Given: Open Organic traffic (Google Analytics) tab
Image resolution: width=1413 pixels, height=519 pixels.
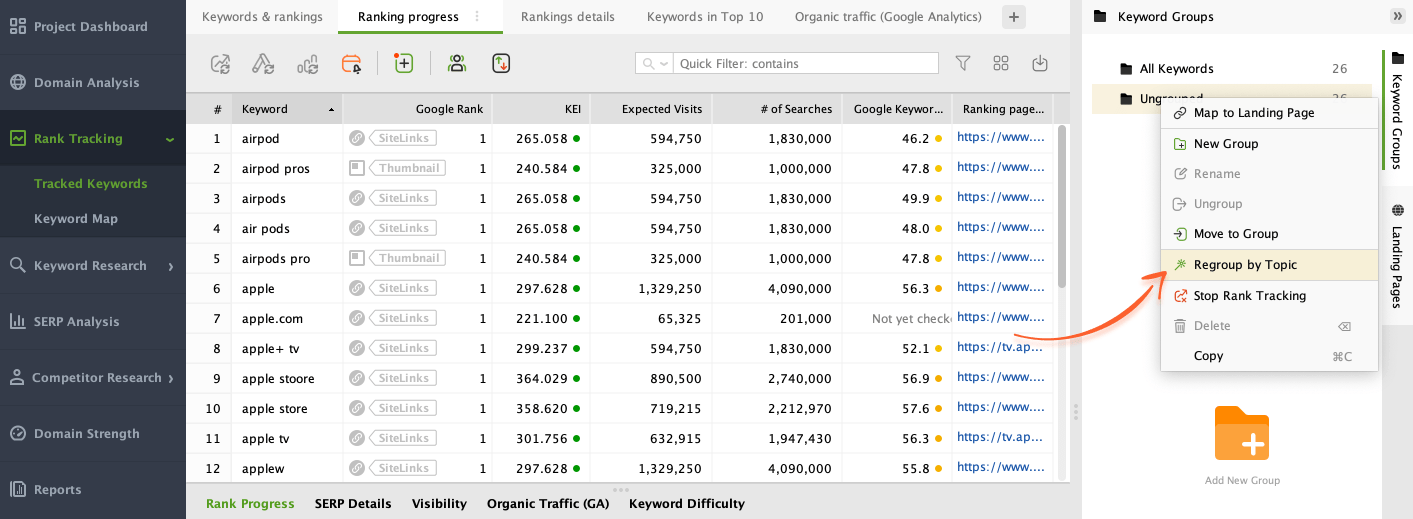Looking at the screenshot, I should coord(888,16).
